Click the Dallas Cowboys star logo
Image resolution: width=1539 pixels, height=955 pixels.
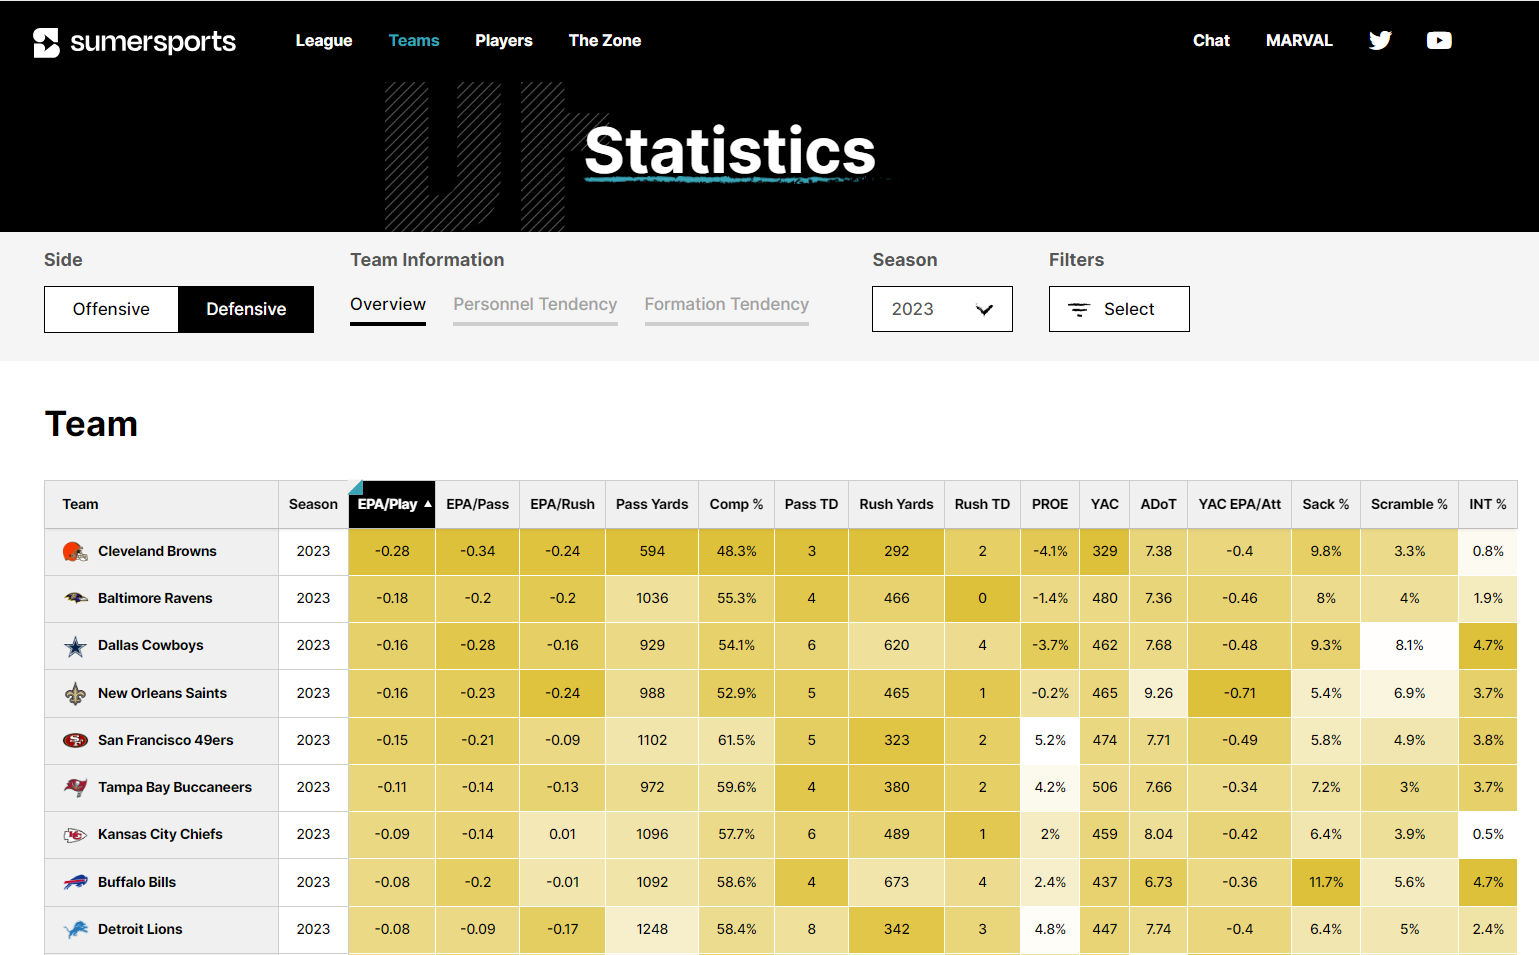pos(75,646)
